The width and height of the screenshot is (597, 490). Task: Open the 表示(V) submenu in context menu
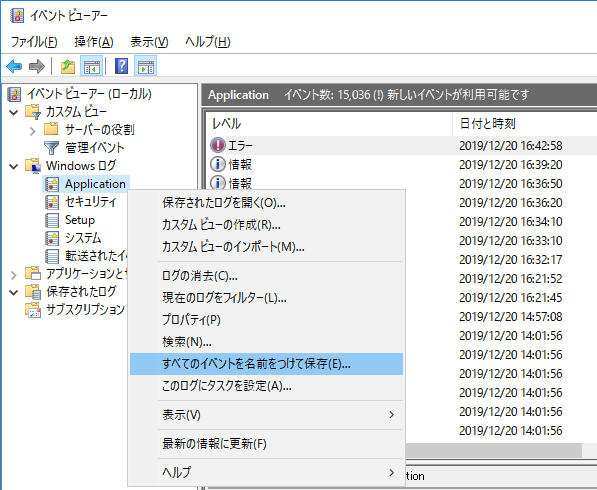click(x=266, y=415)
